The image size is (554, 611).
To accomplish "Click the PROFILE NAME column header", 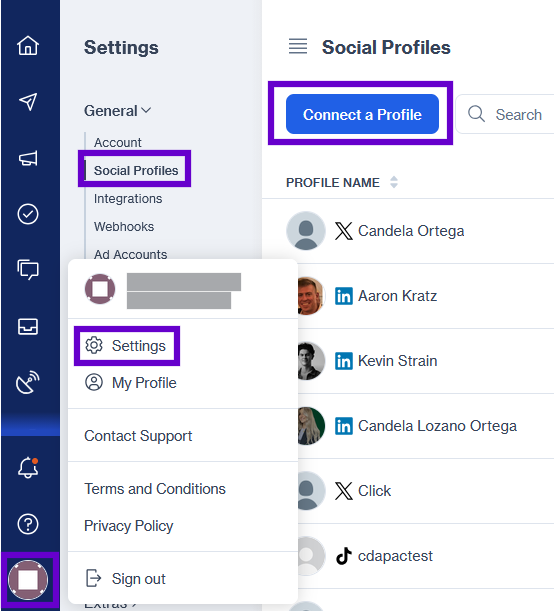I will pyautogui.click(x=333, y=182).
